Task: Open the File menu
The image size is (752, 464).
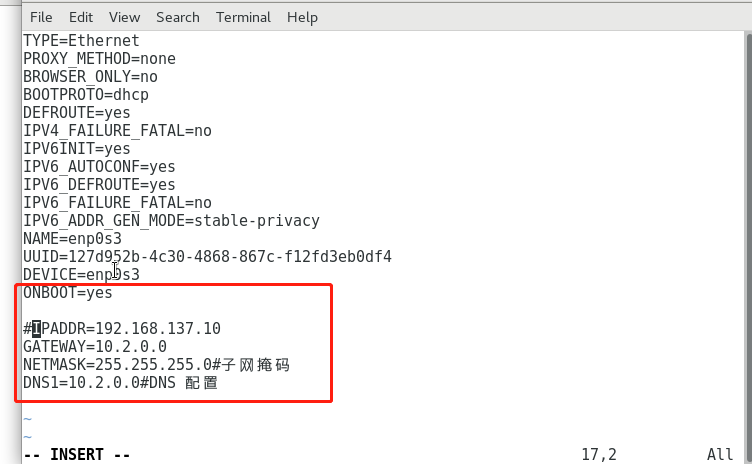Action: pos(41,17)
